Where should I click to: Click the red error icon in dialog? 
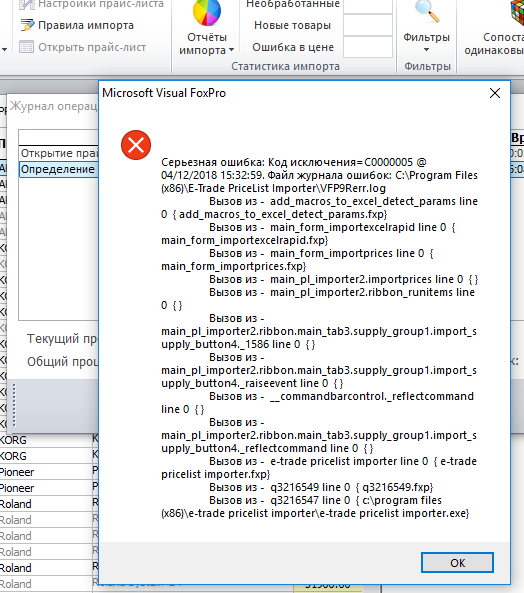pos(136,145)
